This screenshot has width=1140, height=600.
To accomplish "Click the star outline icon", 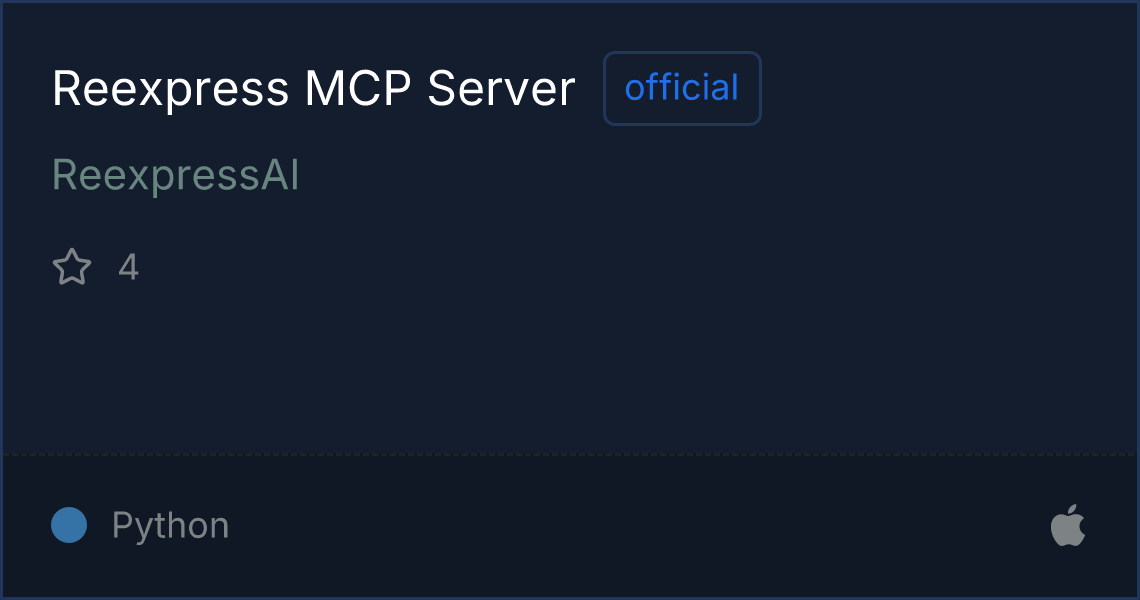I will (x=72, y=267).
